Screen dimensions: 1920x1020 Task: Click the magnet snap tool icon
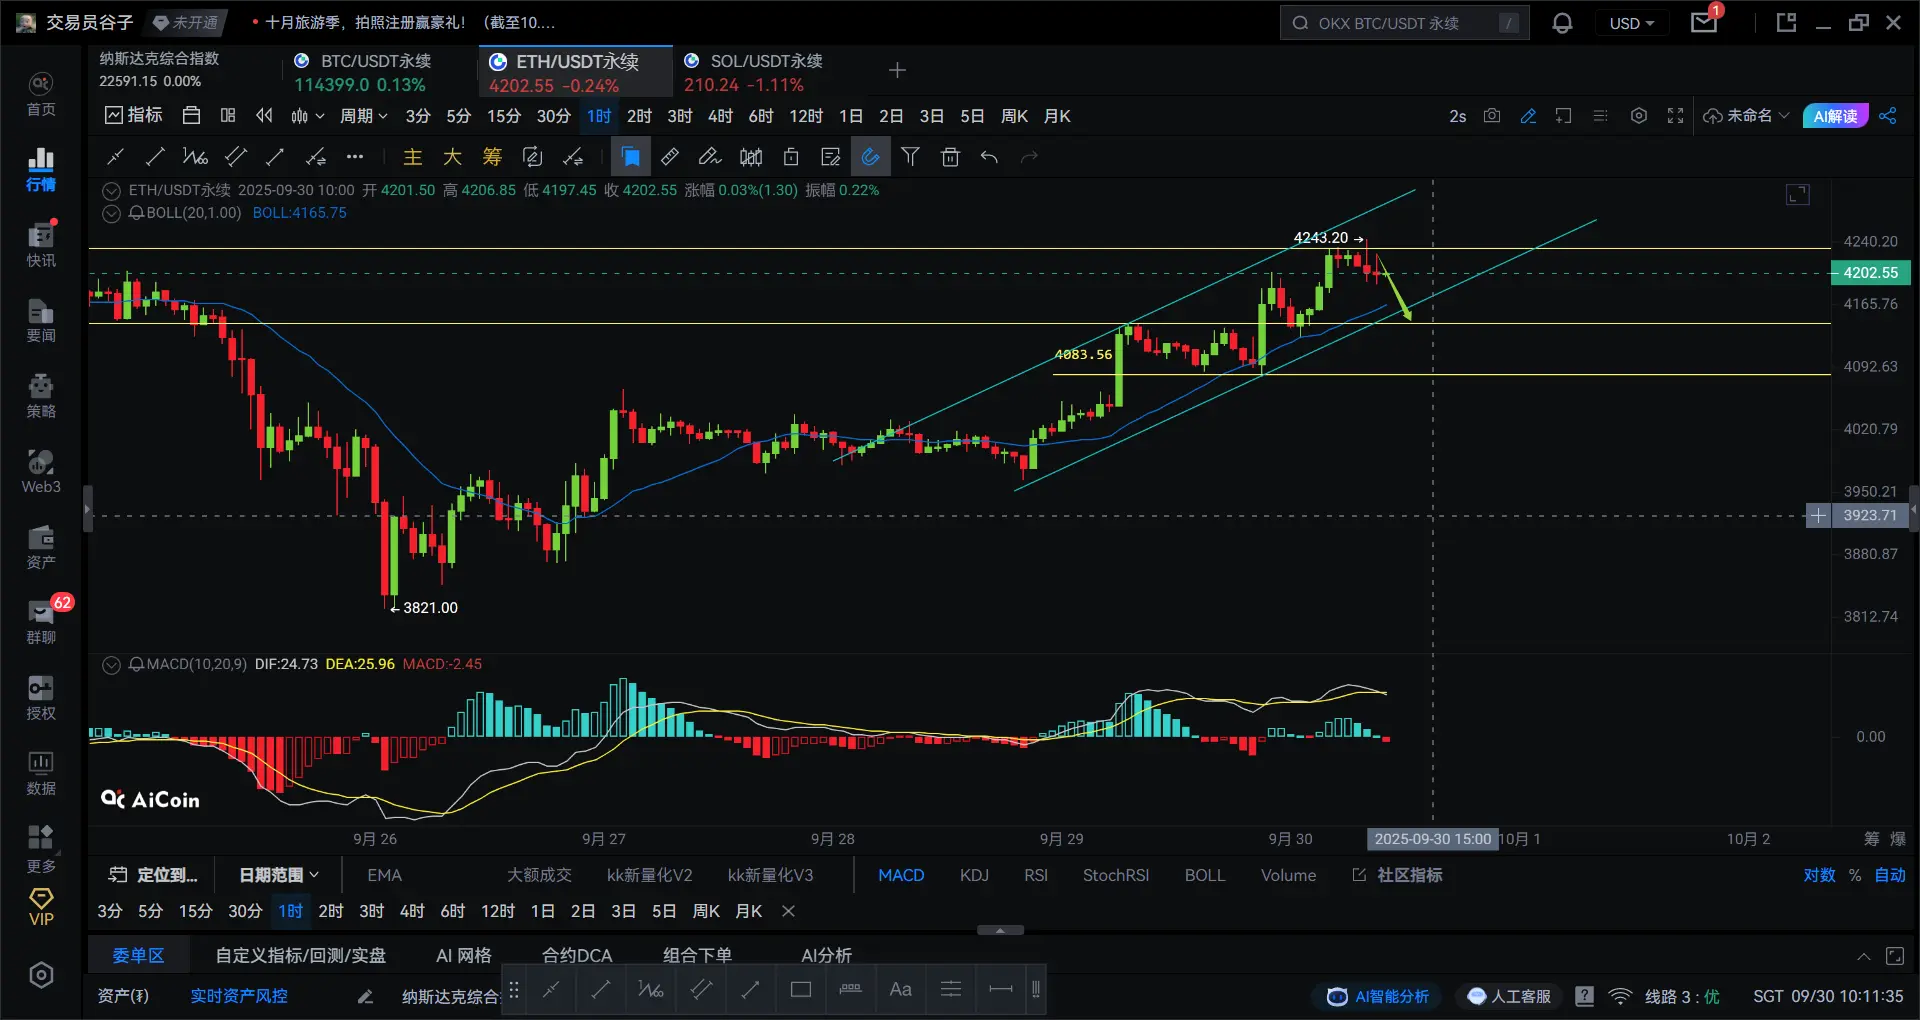point(871,157)
